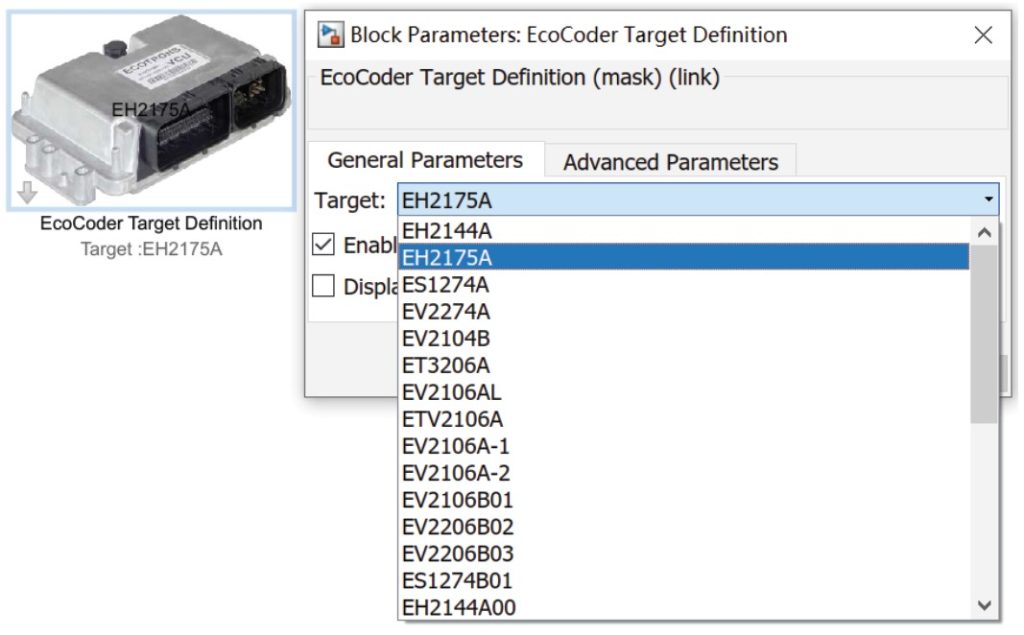The height and width of the screenshot is (635, 1024).
Task: Select ES1274B01 target option
Action: [x=684, y=580]
